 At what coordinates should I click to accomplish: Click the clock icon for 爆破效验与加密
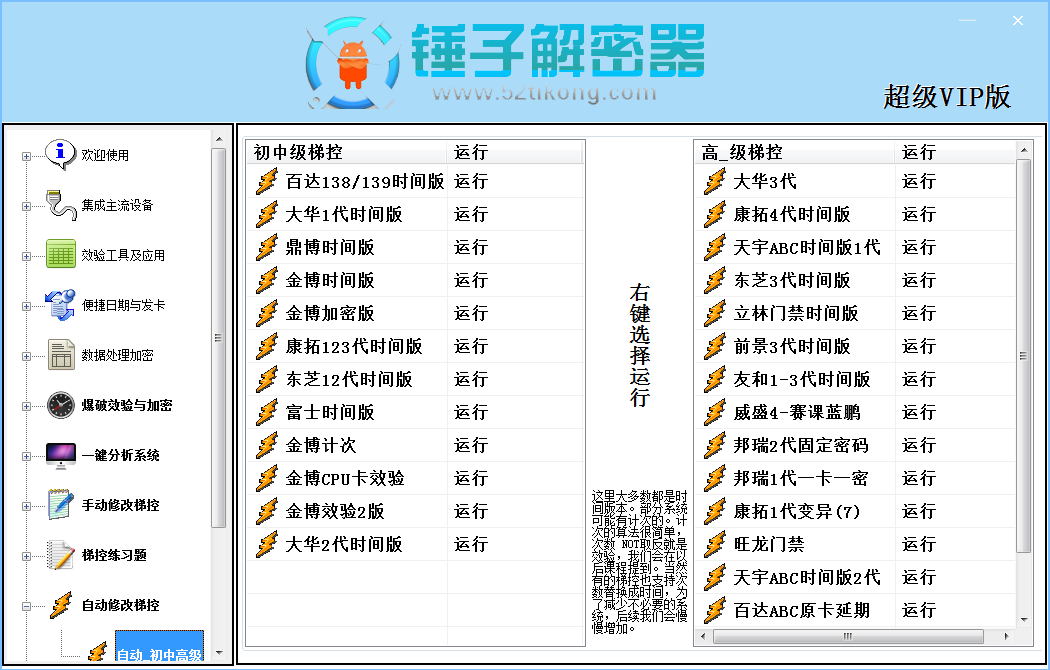(x=61, y=405)
